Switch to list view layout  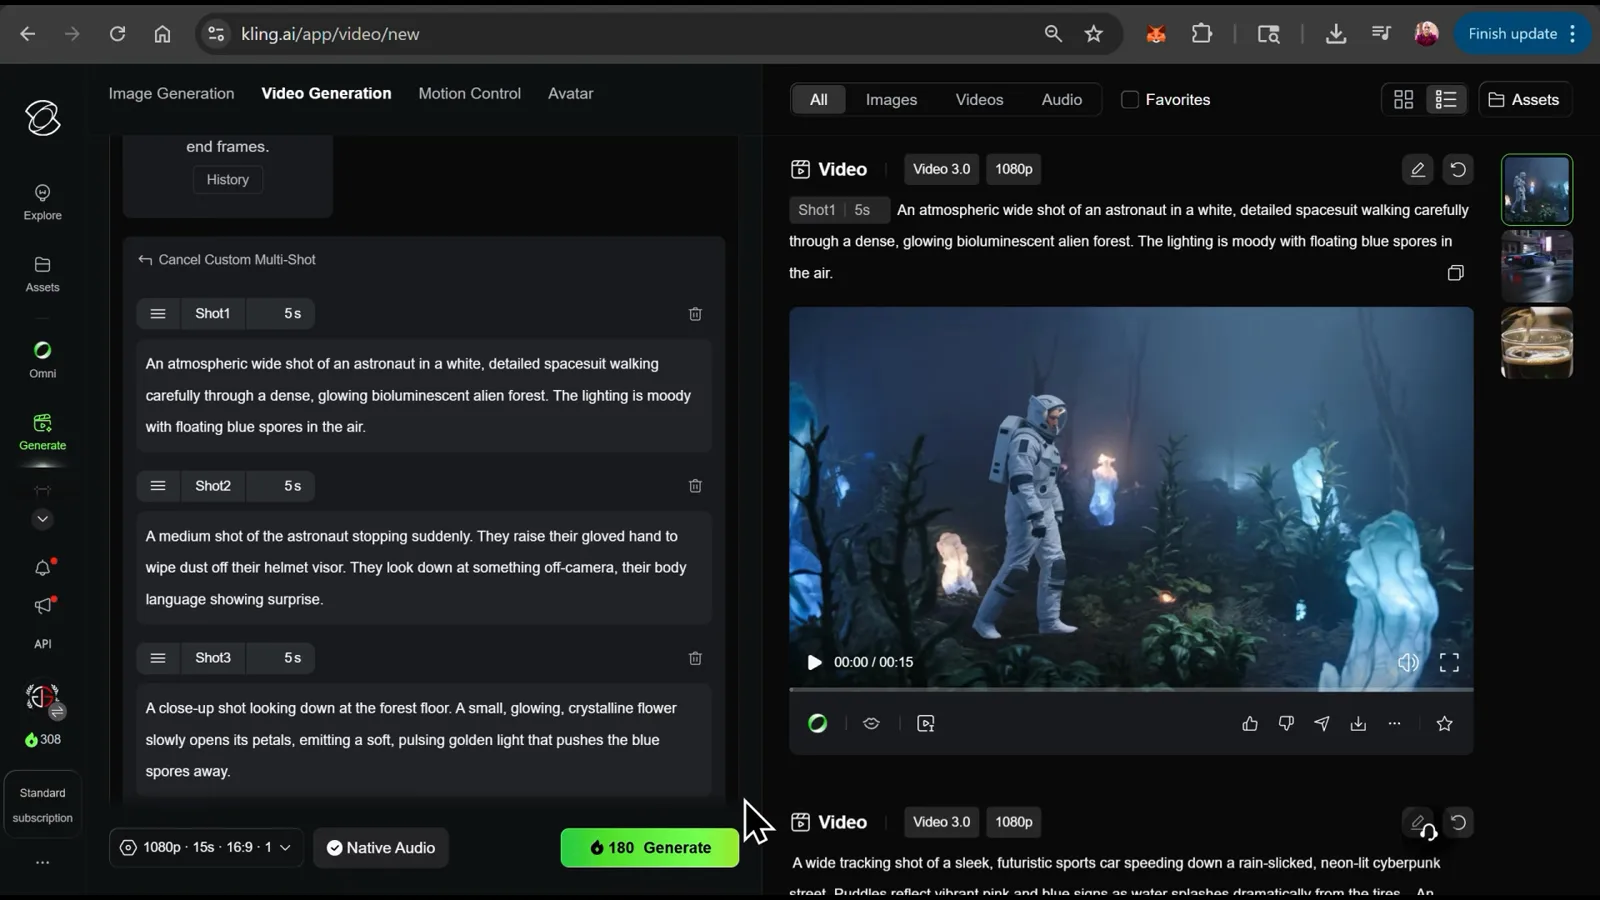coord(1446,99)
